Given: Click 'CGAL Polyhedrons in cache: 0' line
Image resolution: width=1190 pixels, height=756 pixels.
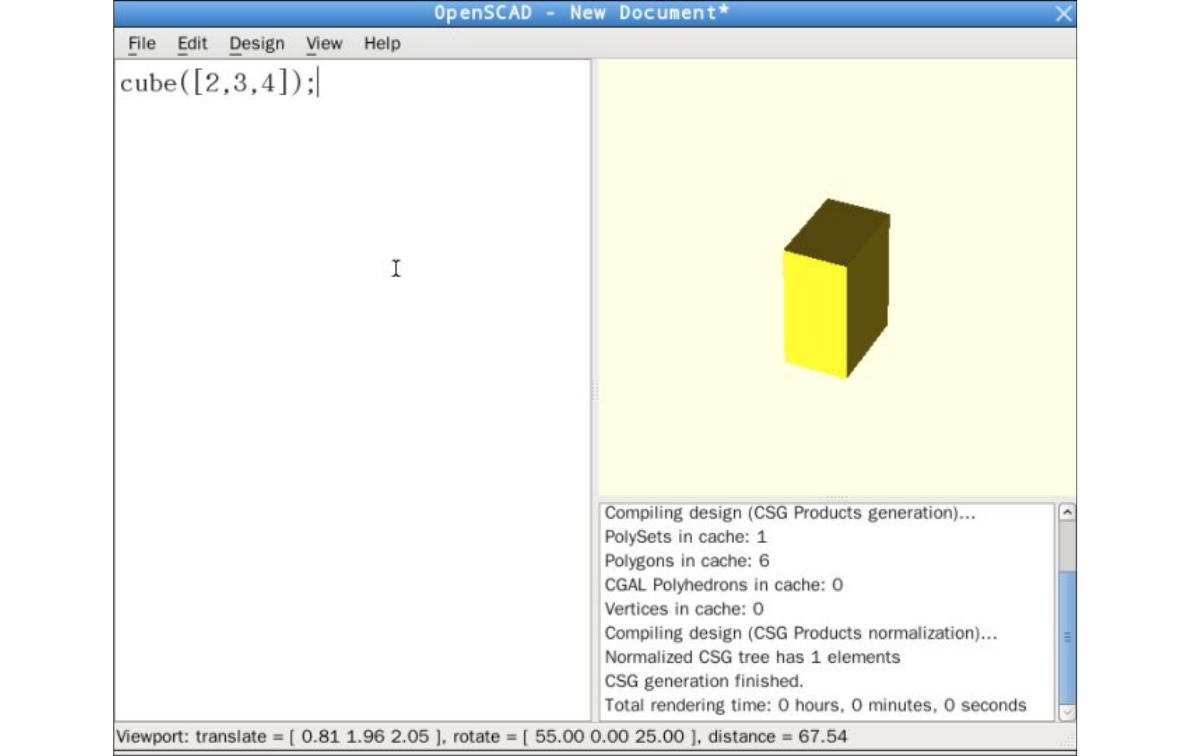Looking at the screenshot, I should [723, 585].
